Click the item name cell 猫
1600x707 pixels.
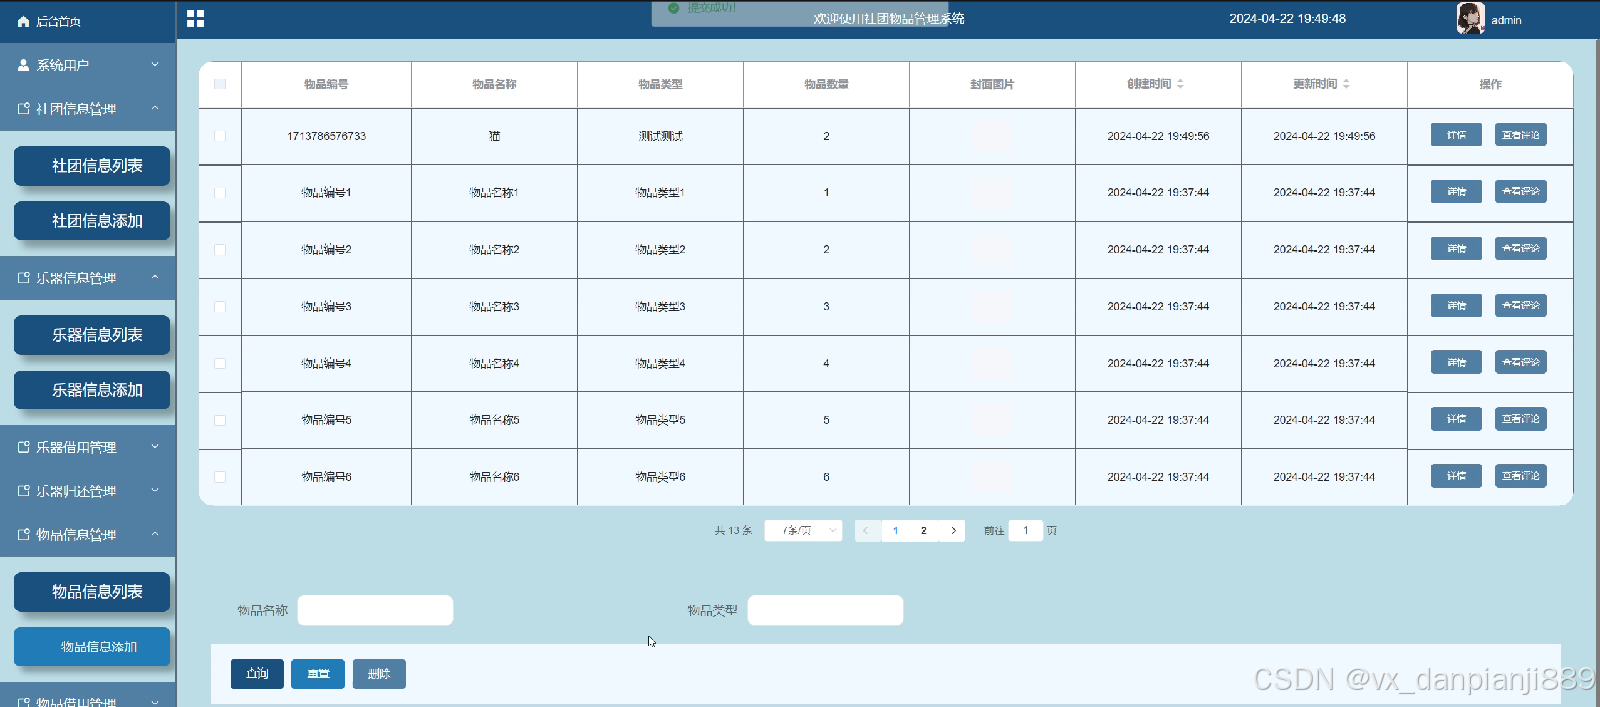click(494, 136)
